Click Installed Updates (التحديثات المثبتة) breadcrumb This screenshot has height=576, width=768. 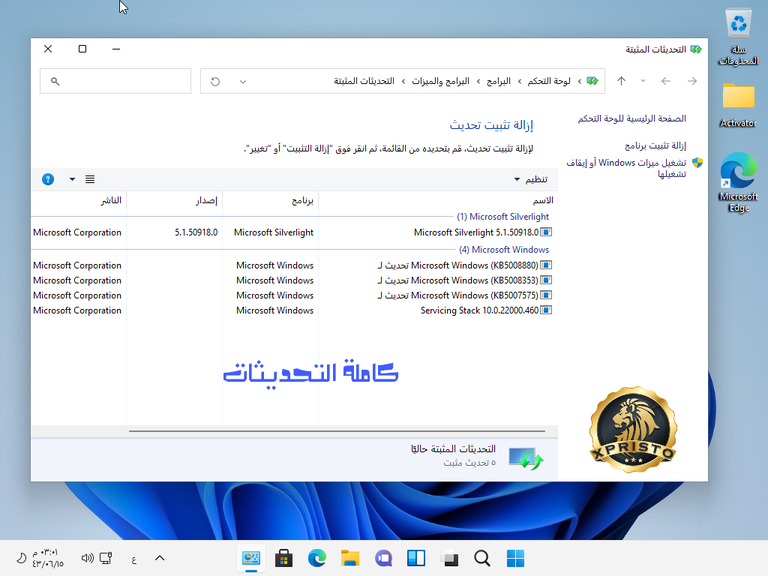(364, 81)
